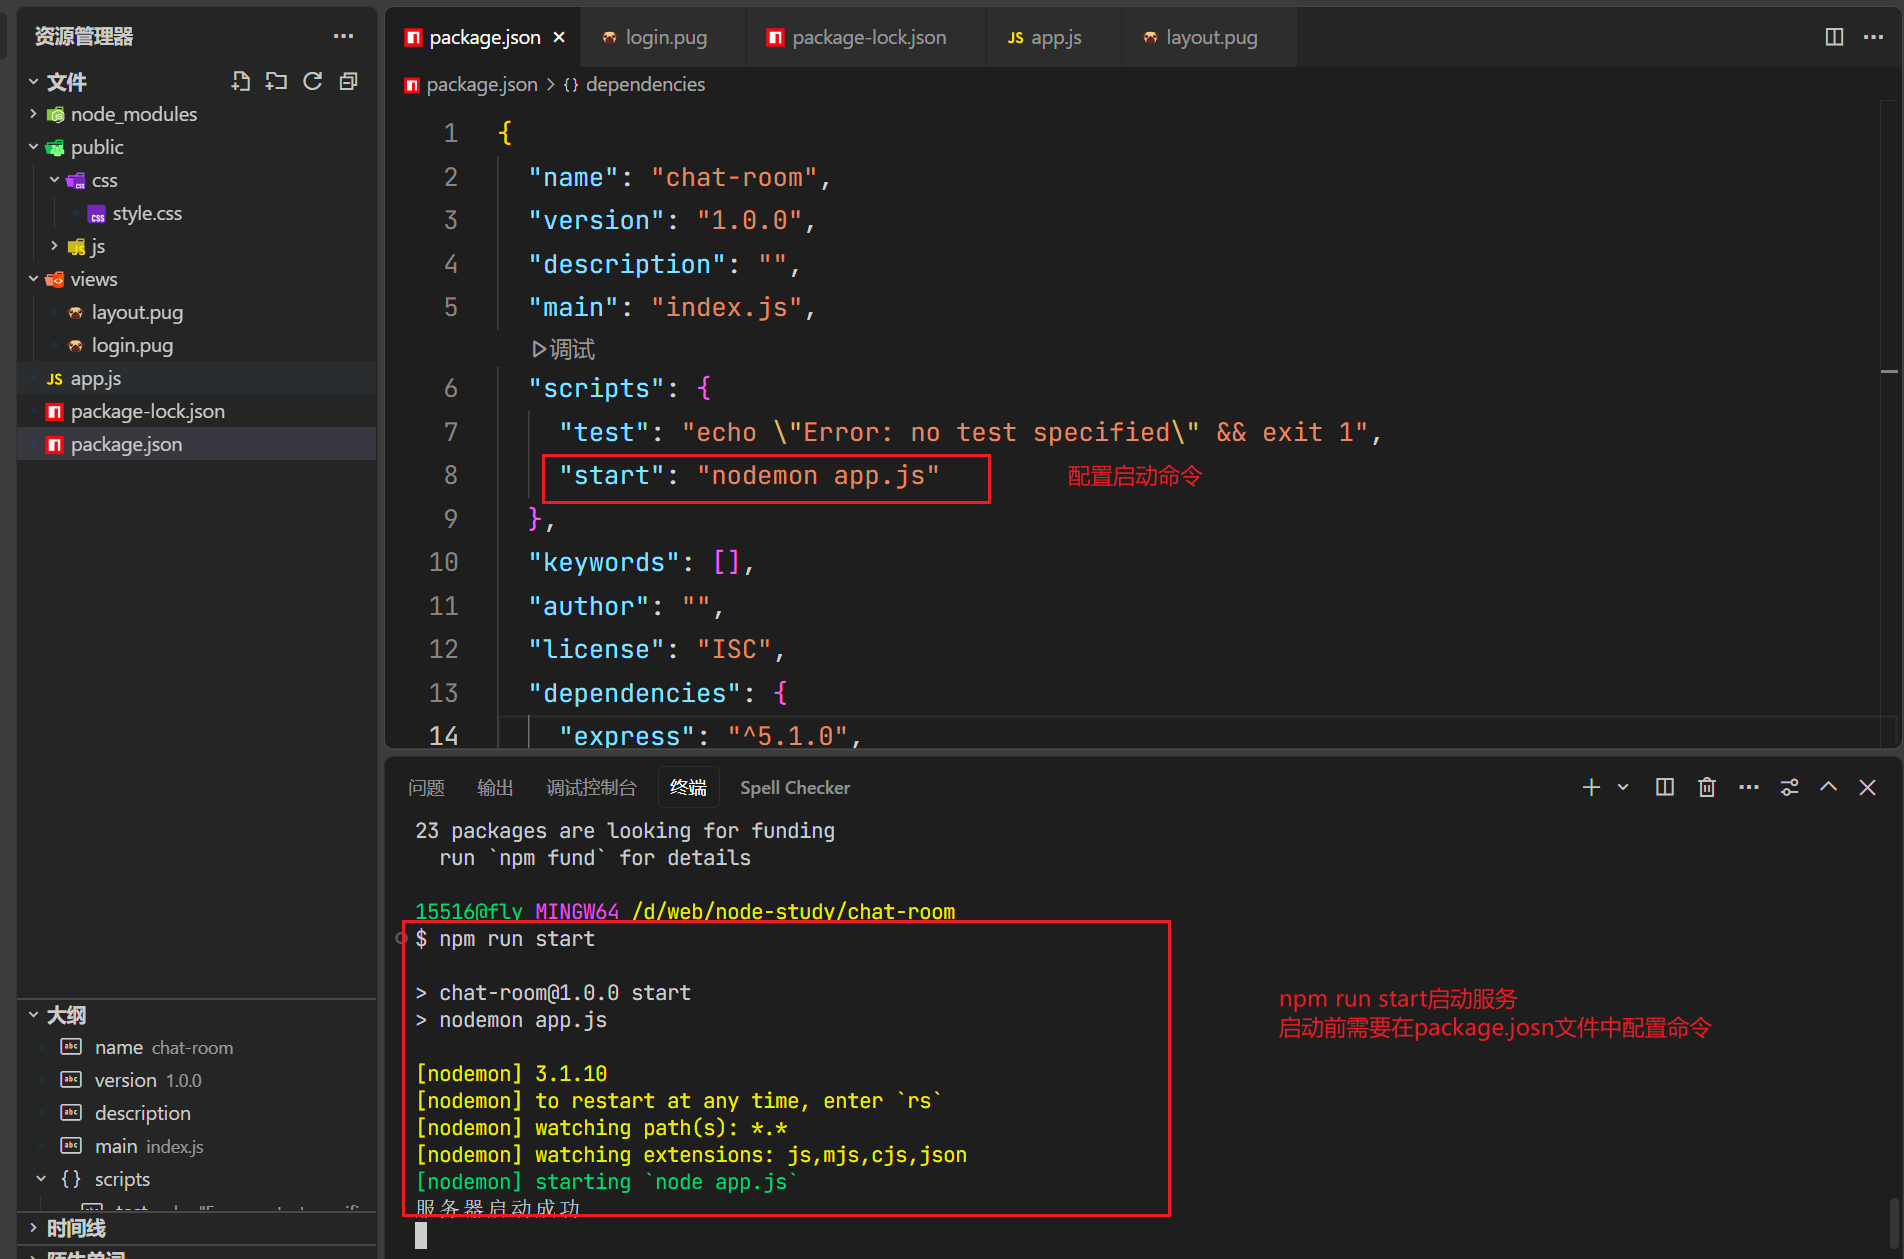Viewport: 1904px width, 1259px height.
Task: Open terminal launch profile dropdown
Action: click(x=1623, y=788)
